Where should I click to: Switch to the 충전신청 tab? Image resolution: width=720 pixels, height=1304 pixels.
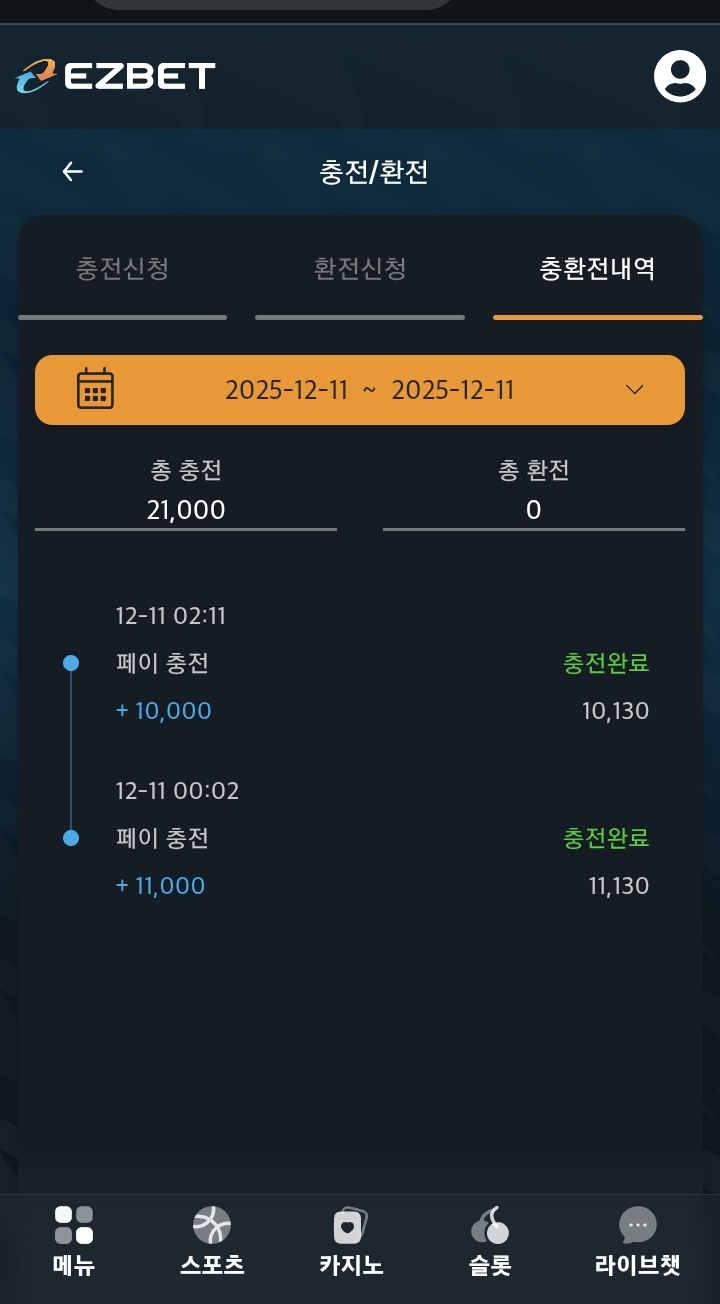click(x=122, y=269)
